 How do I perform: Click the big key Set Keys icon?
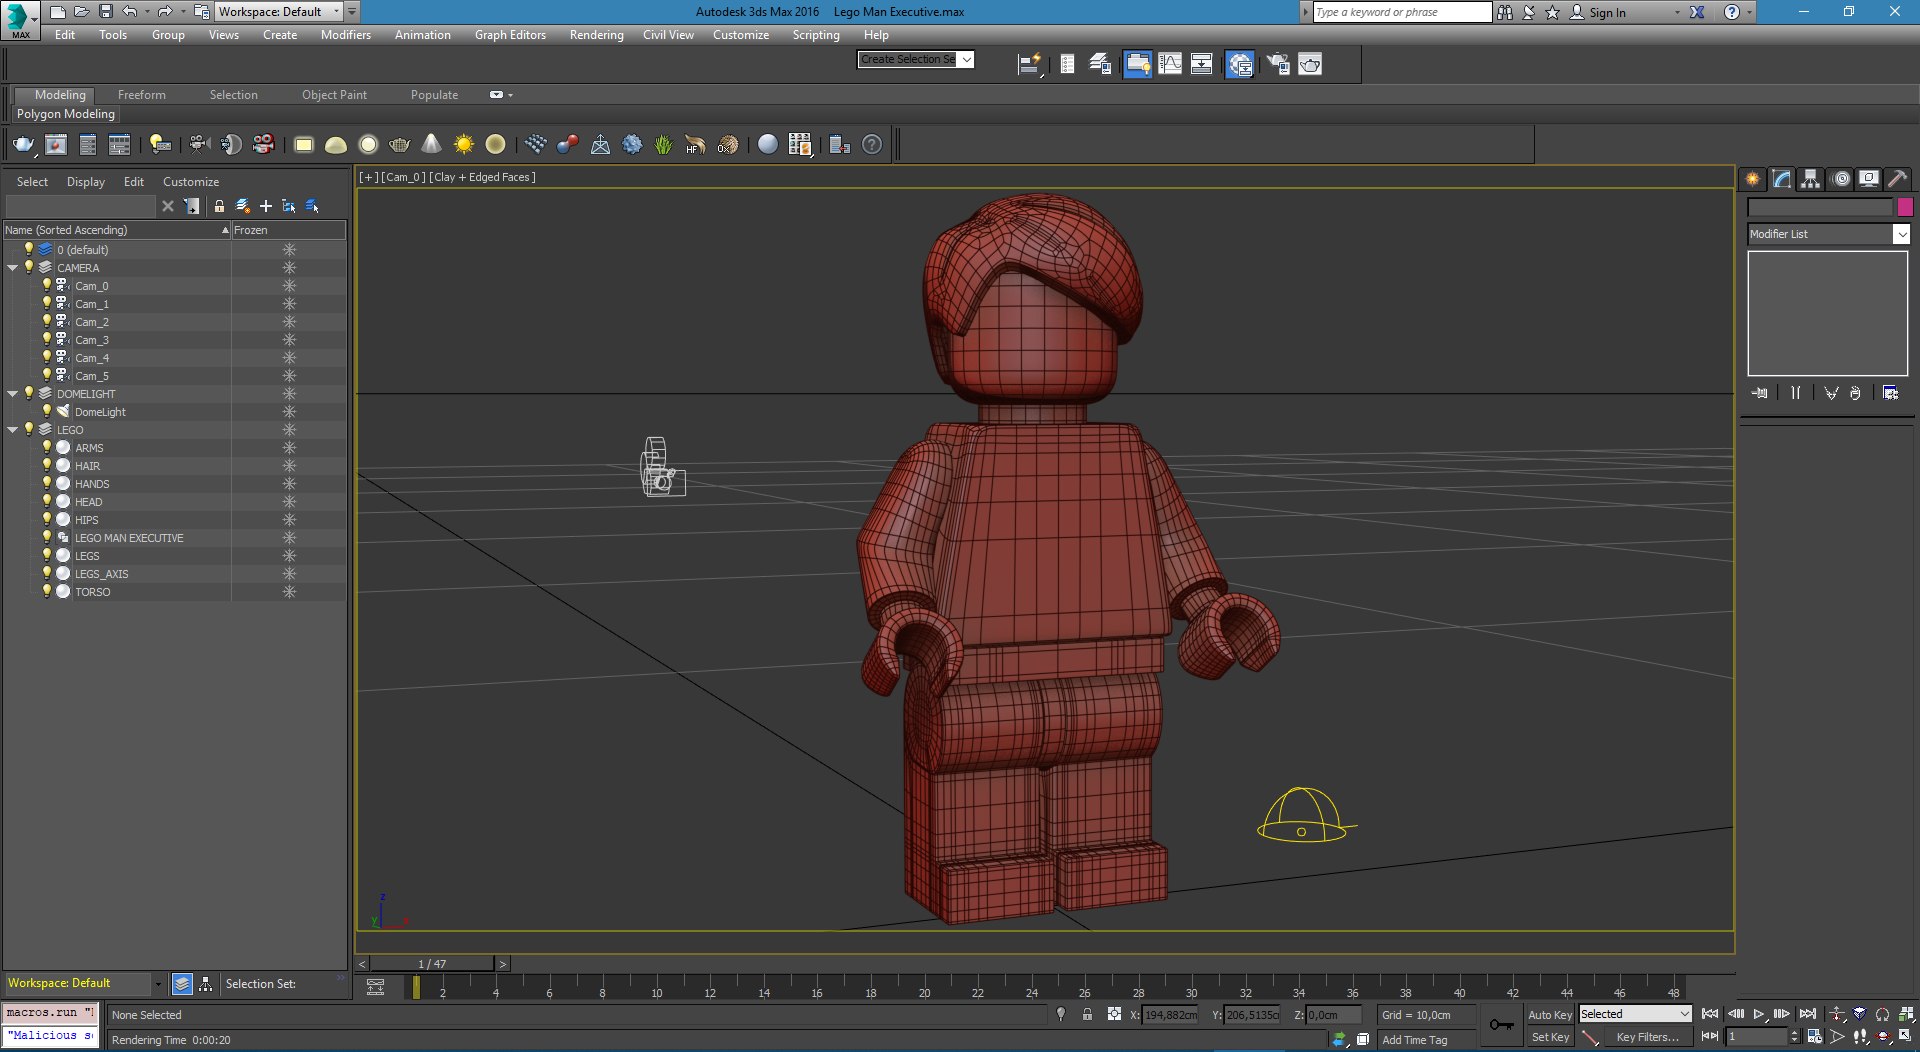[x=1501, y=1025]
